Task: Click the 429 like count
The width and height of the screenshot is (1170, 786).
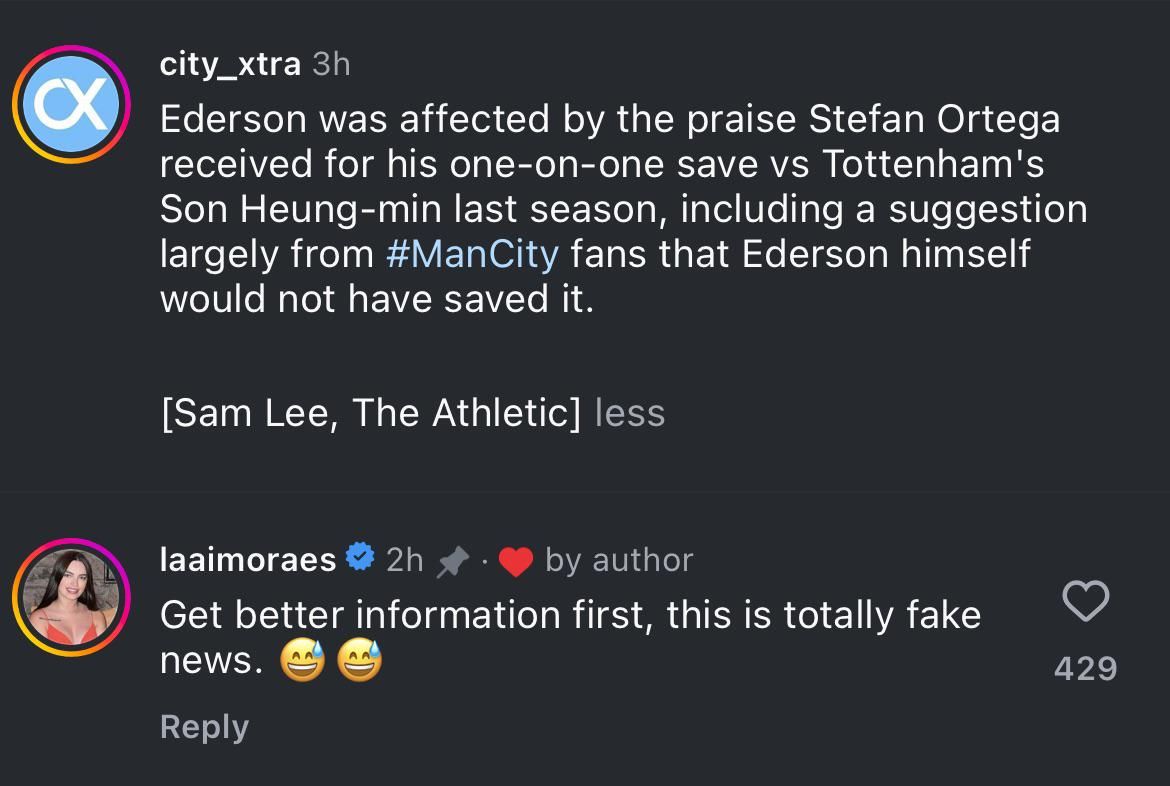Action: click(x=1087, y=669)
